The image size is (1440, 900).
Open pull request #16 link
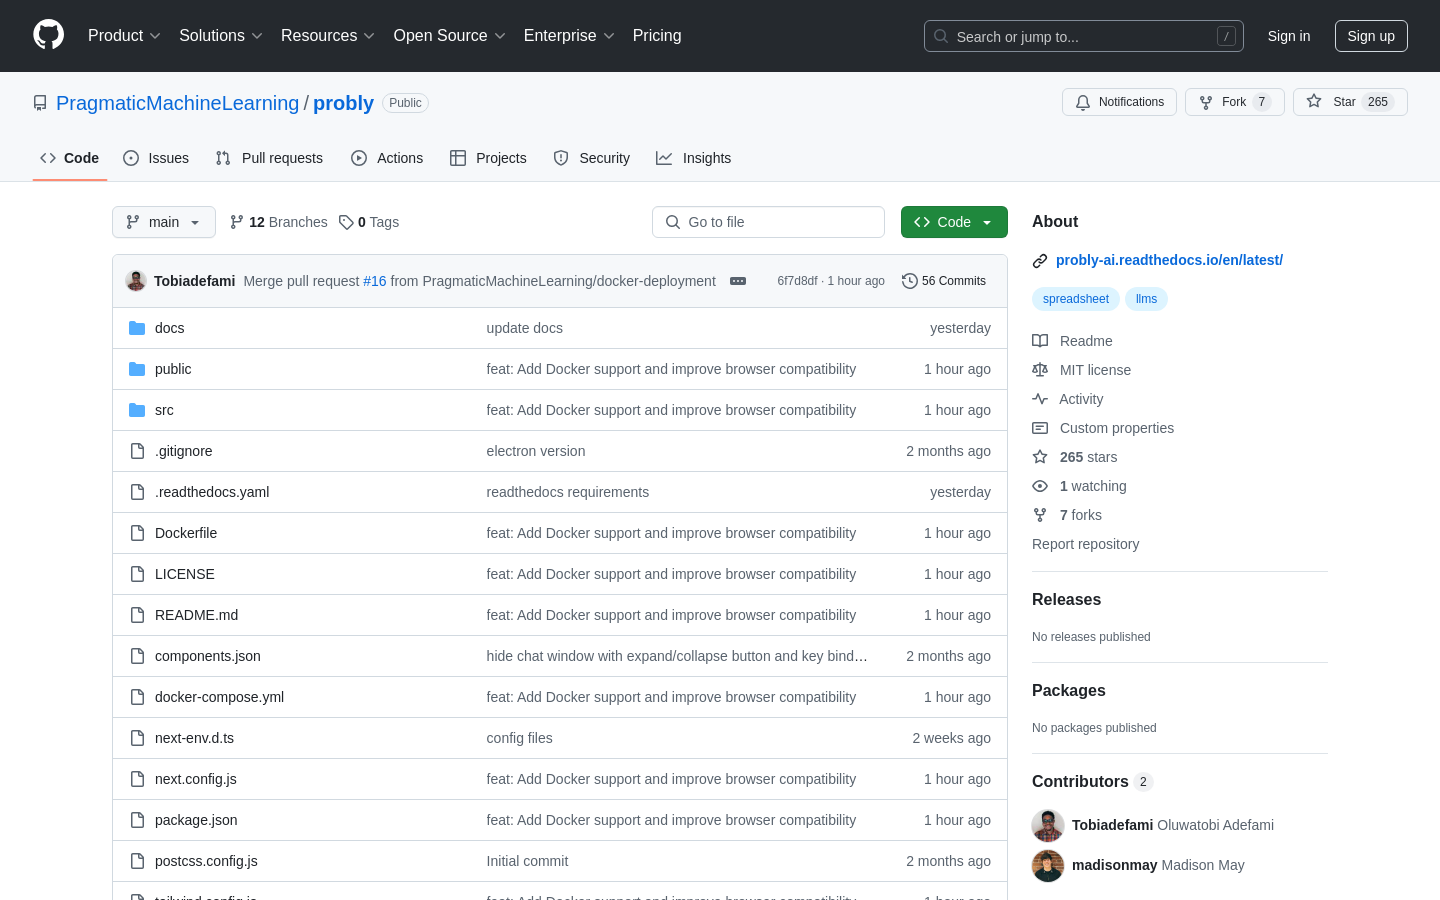point(375,281)
